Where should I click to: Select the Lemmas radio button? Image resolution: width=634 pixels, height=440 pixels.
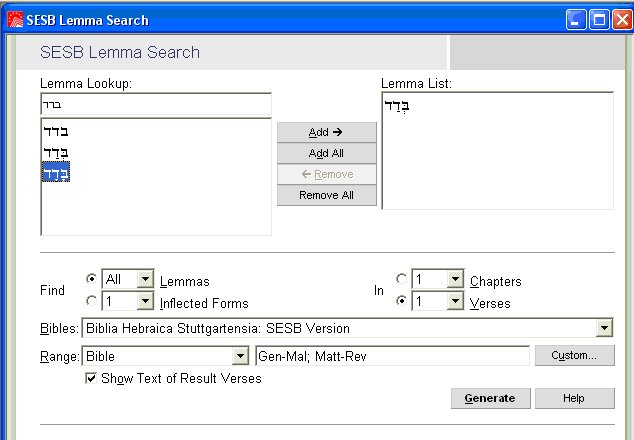point(92,279)
